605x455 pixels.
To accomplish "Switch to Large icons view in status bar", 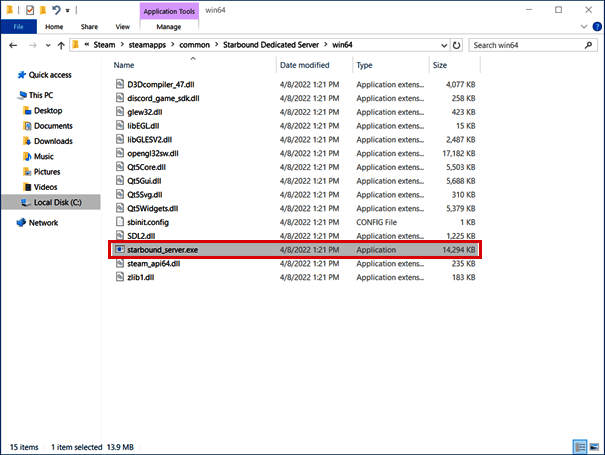I will click(x=595, y=447).
